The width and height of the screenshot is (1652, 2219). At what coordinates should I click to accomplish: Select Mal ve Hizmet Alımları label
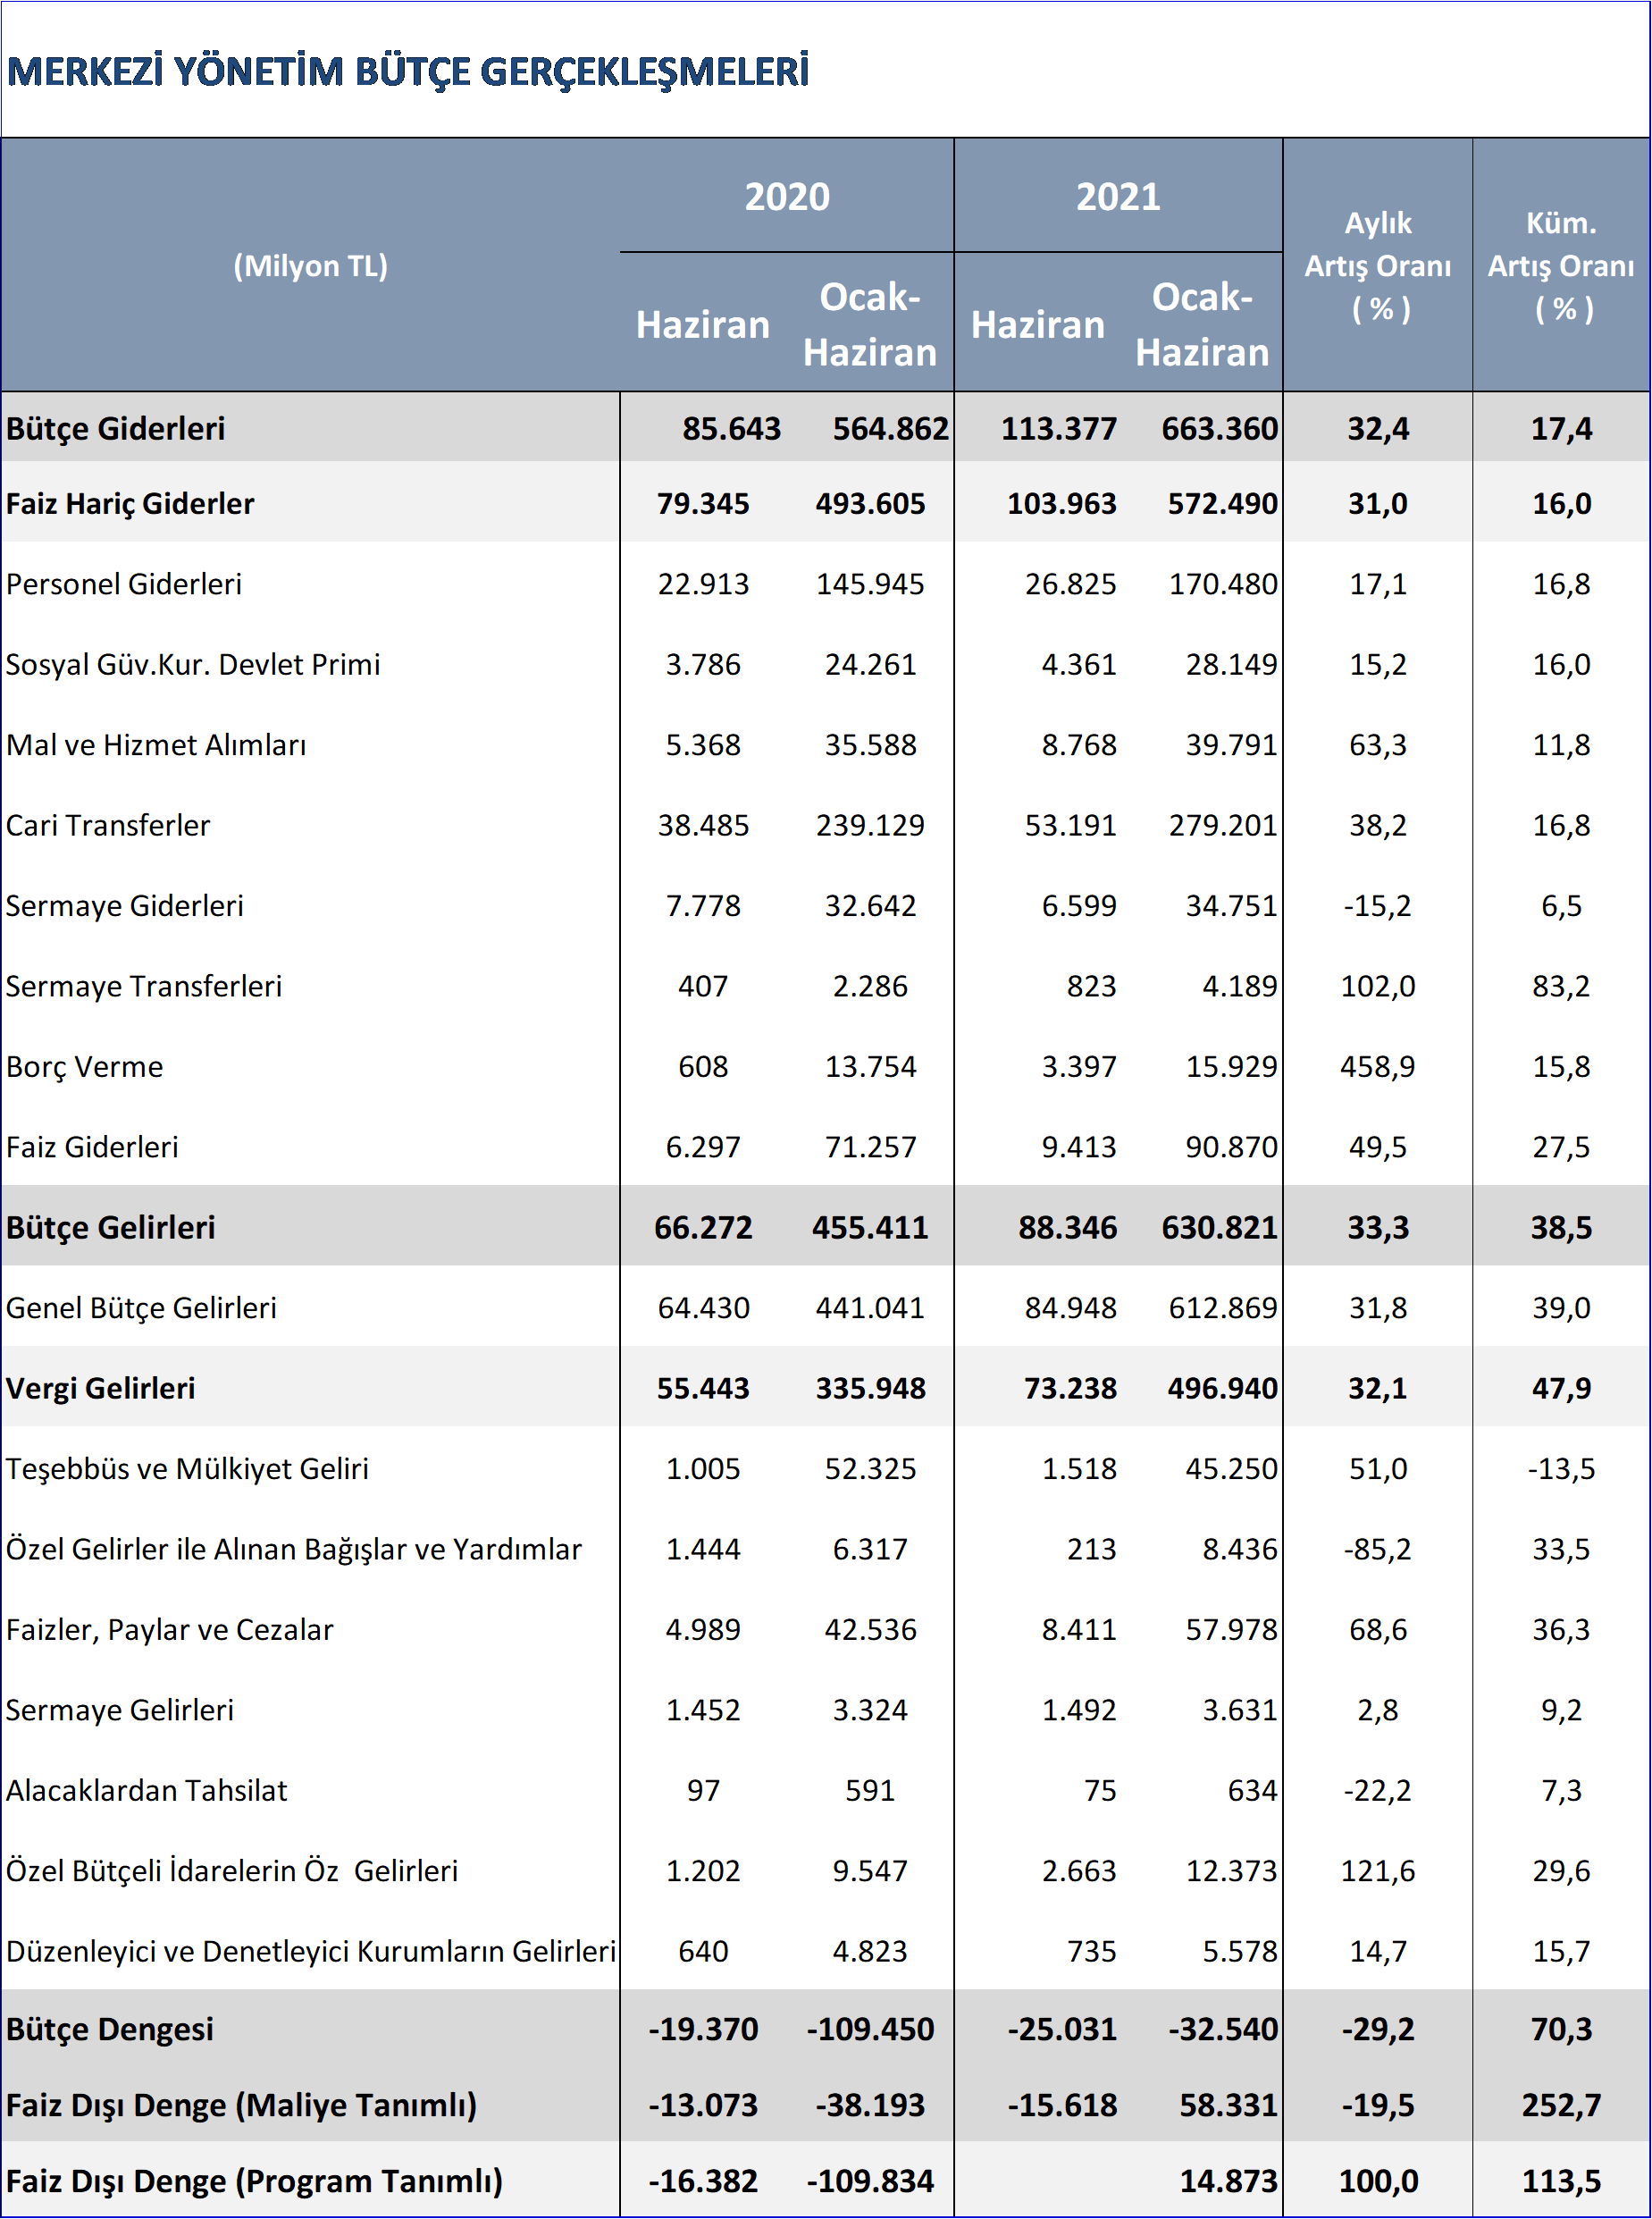156,745
